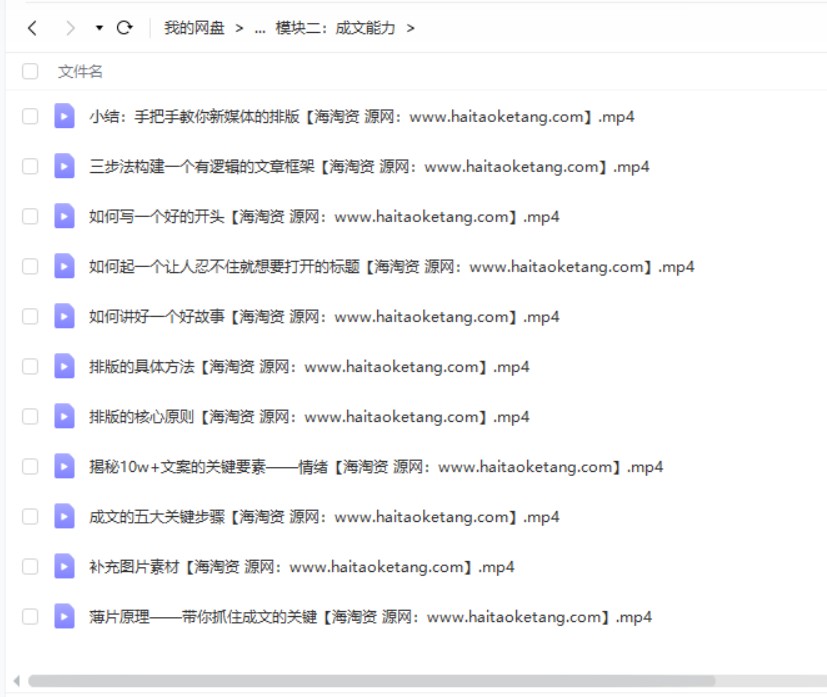Click video icon of 薄片原理——带你抓住成文的关键
Screen dimensions: 827x697
point(64,616)
